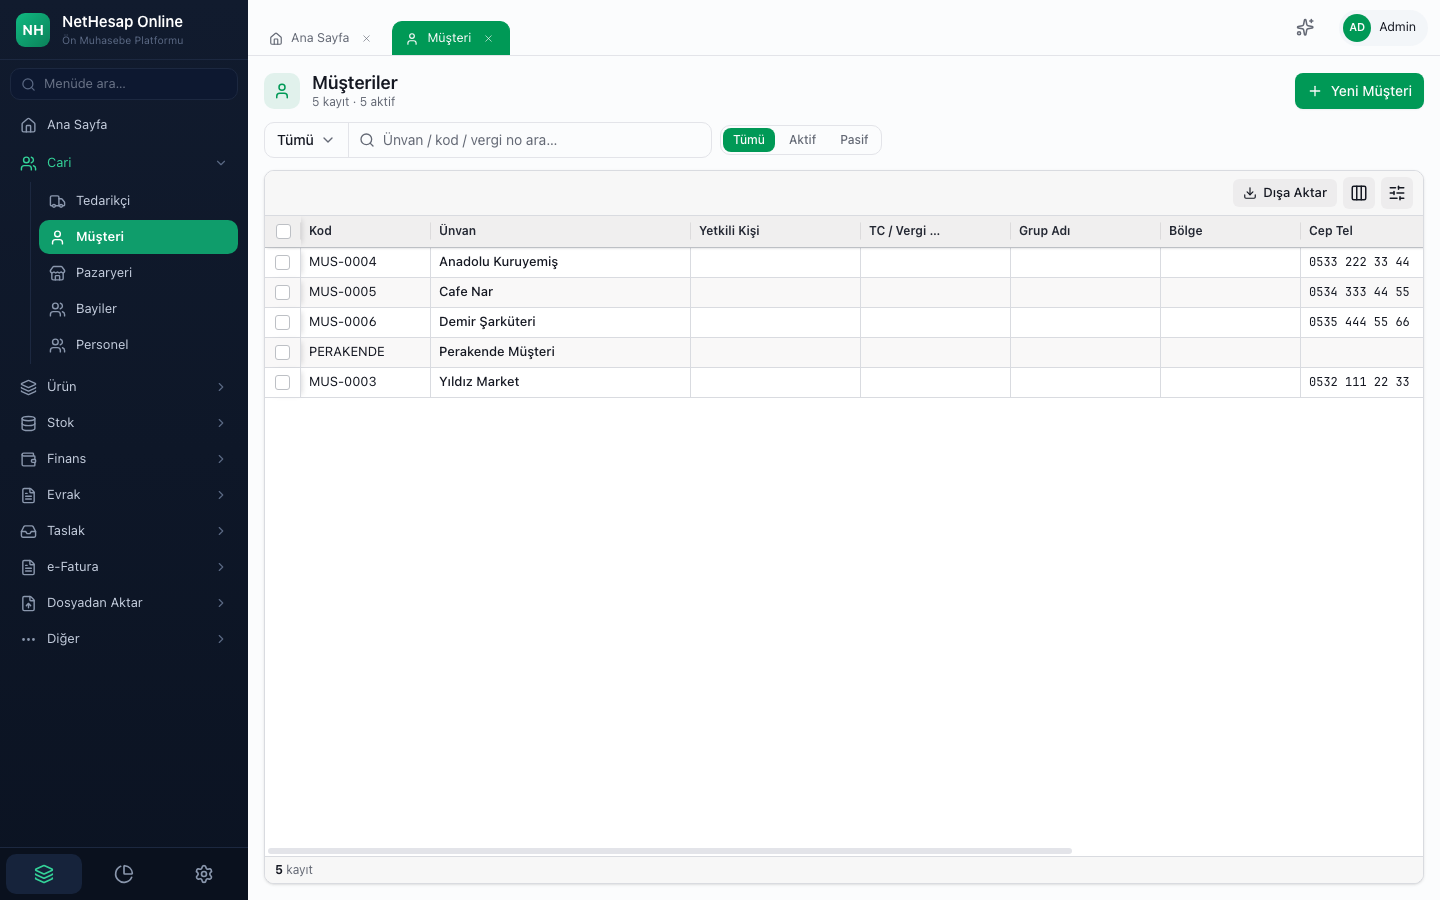Screen dimensions: 1440x900
Task: Filter list by Pasif status
Action: pyautogui.click(x=854, y=140)
